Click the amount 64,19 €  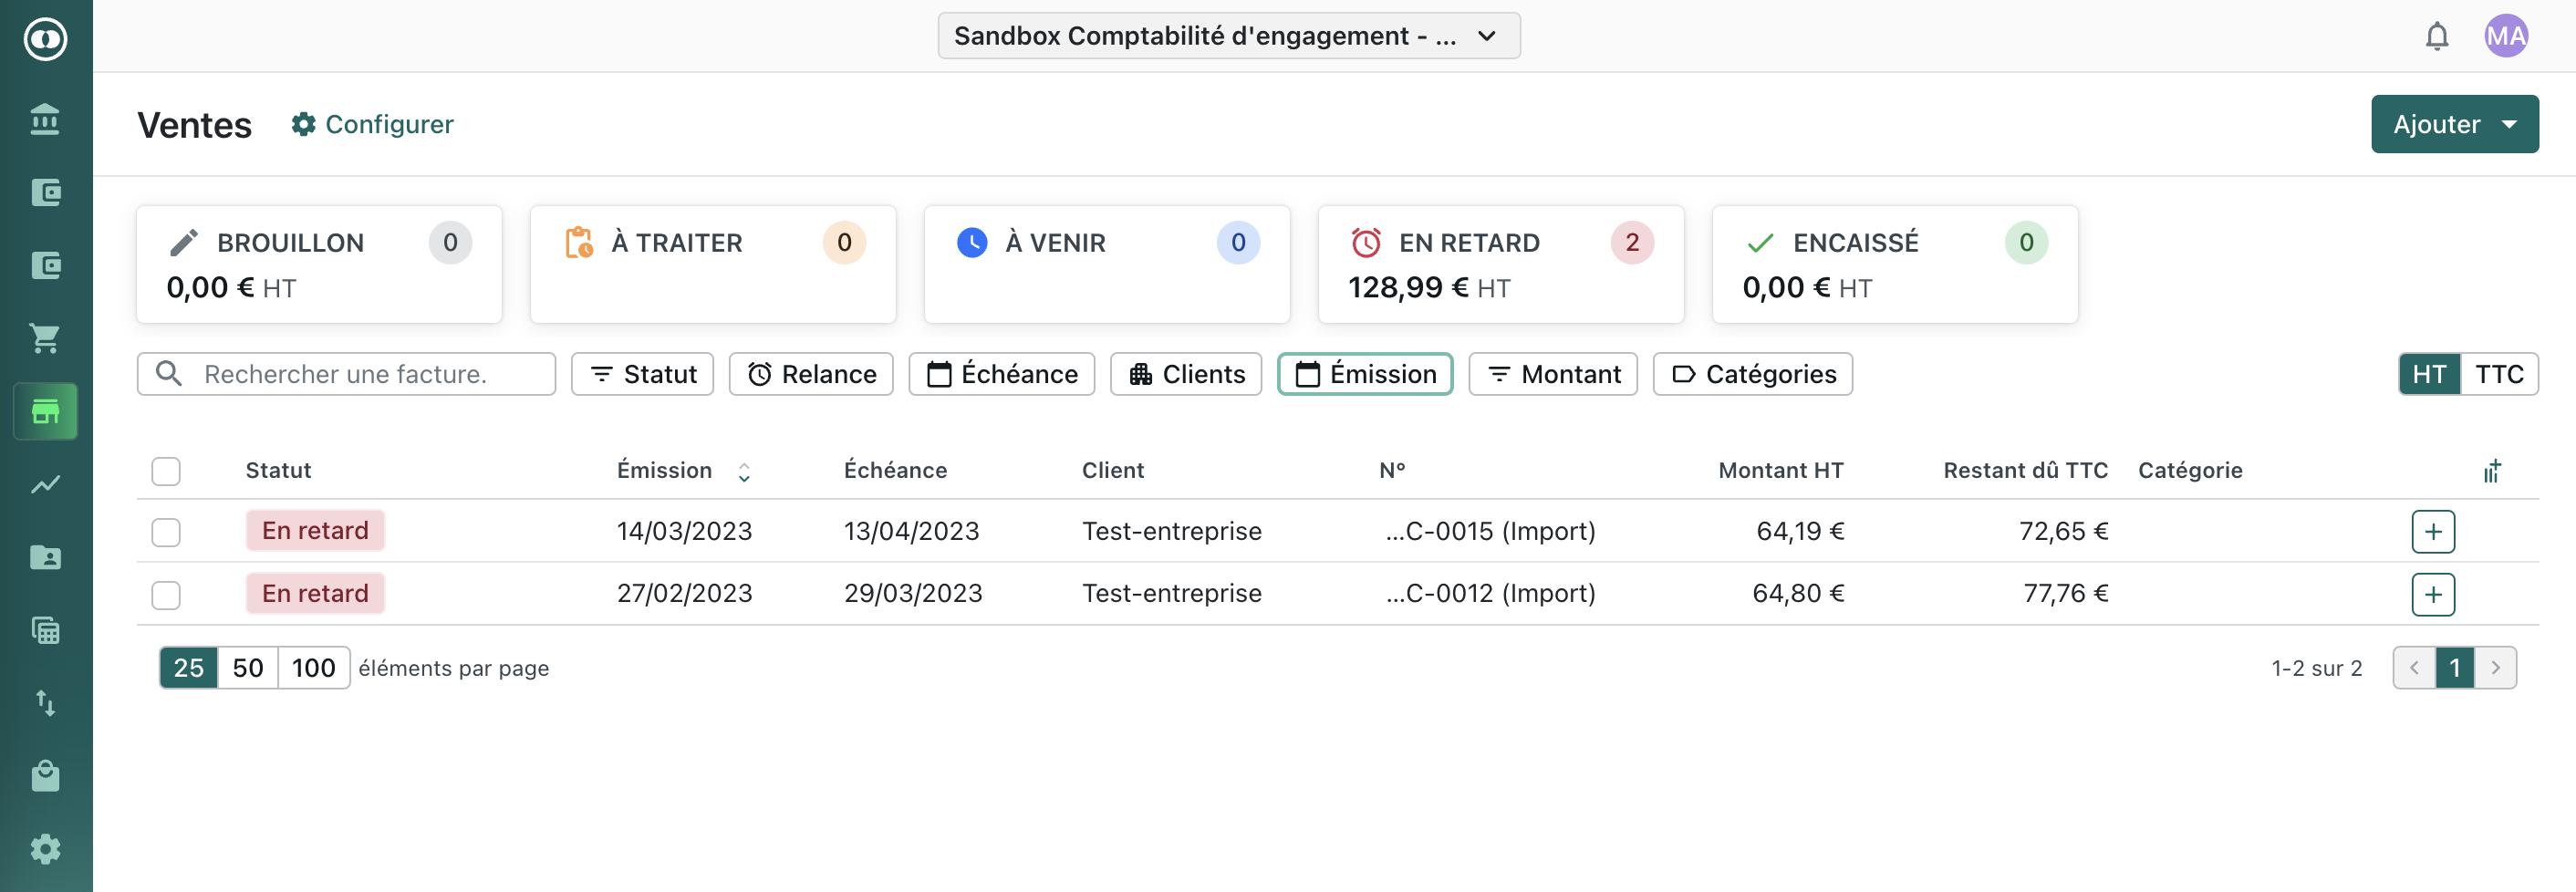[x=1800, y=532]
